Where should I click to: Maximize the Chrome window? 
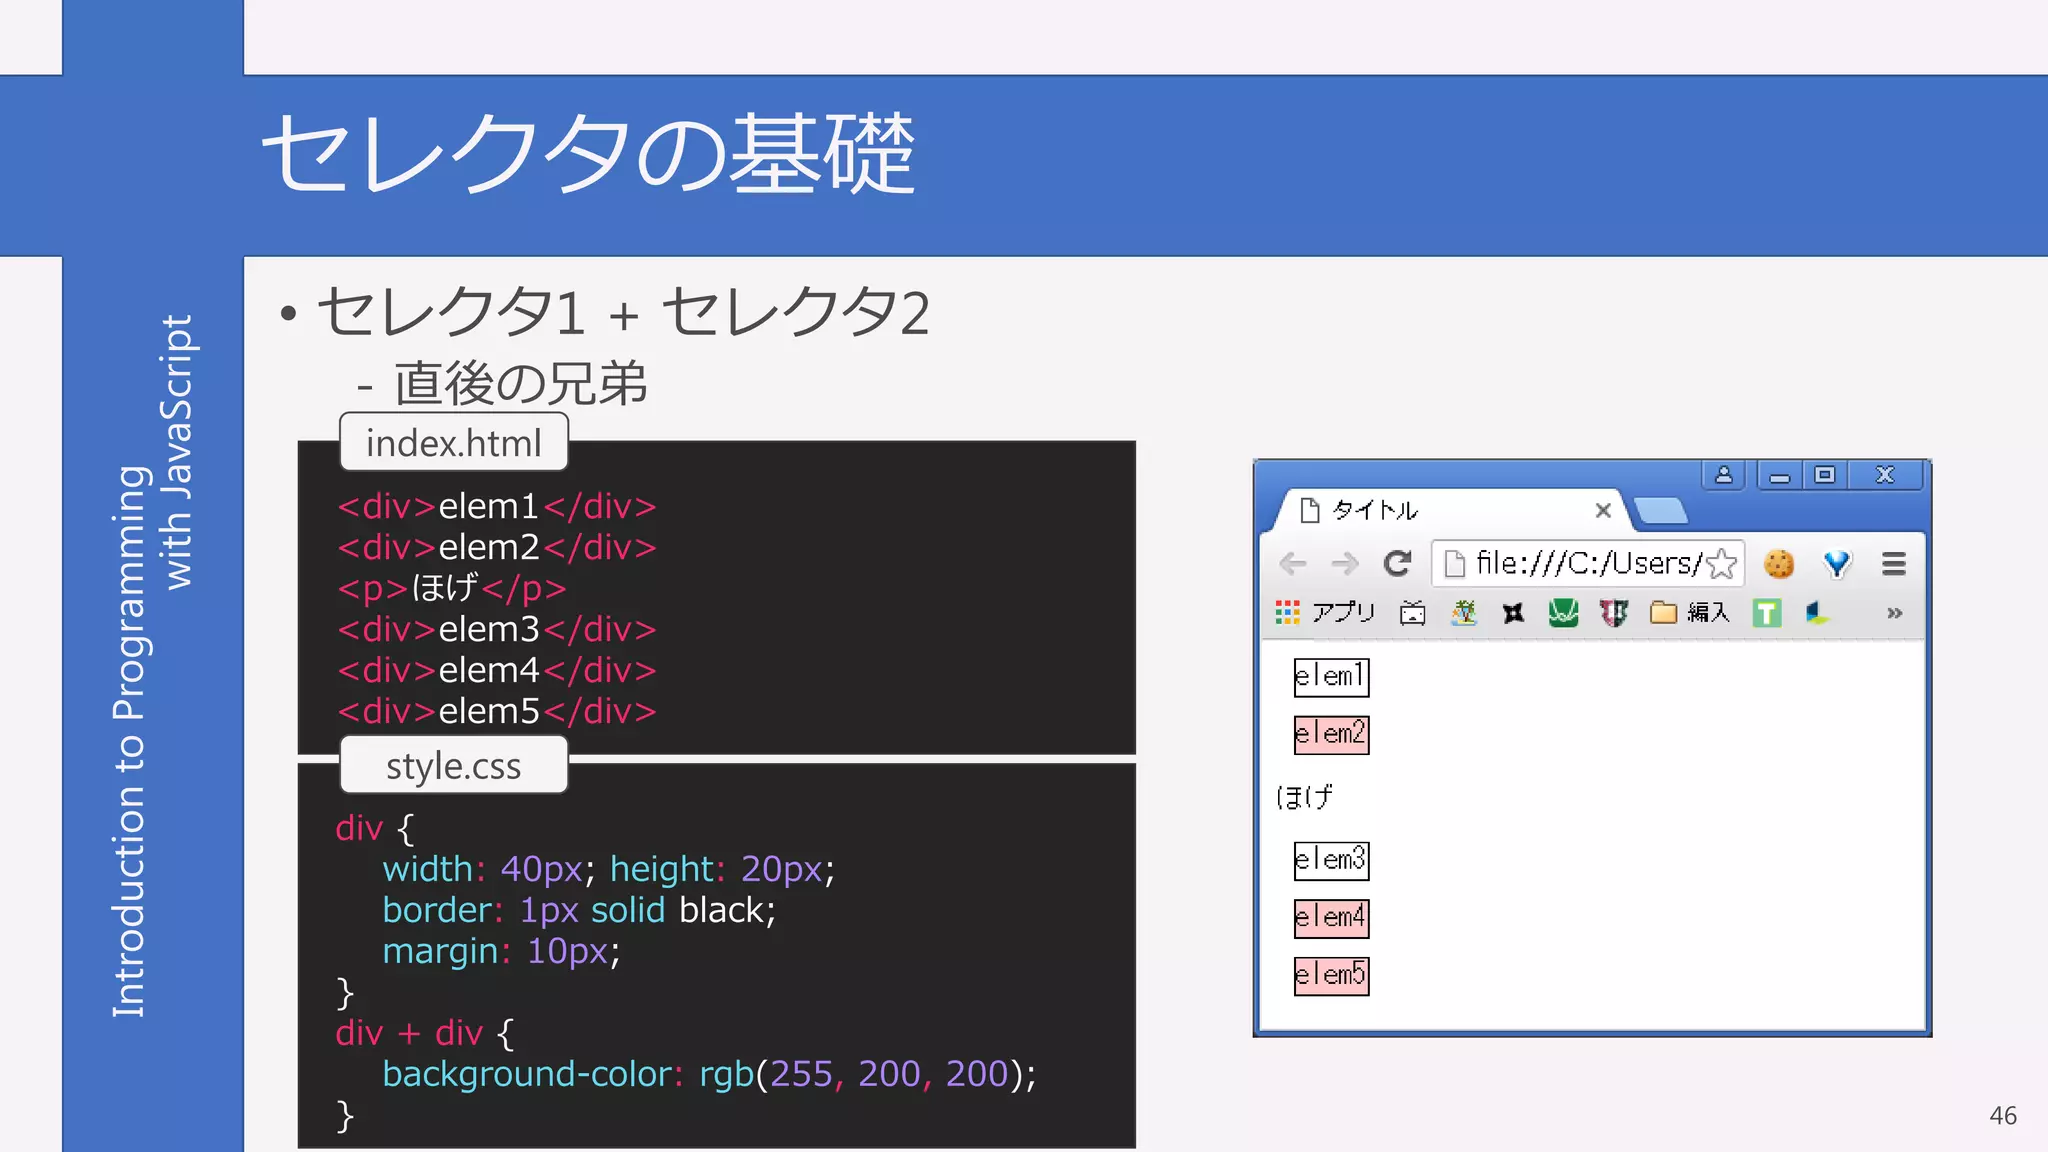click(1825, 475)
